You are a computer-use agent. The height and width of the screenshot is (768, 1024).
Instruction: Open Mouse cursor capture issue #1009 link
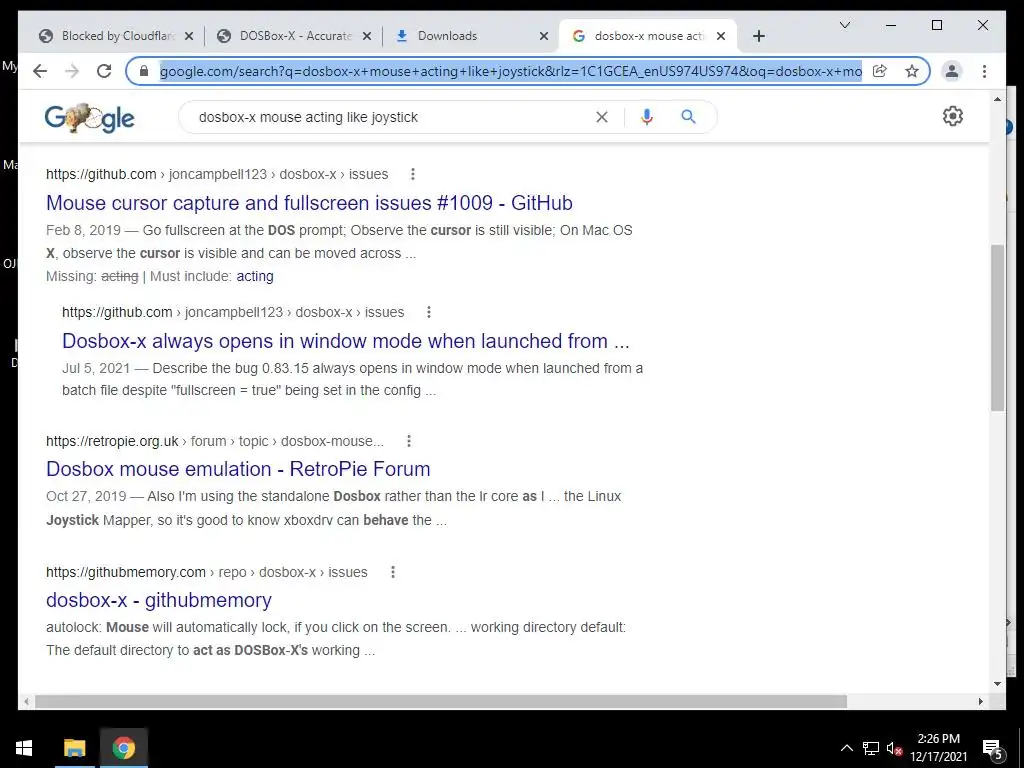309,202
